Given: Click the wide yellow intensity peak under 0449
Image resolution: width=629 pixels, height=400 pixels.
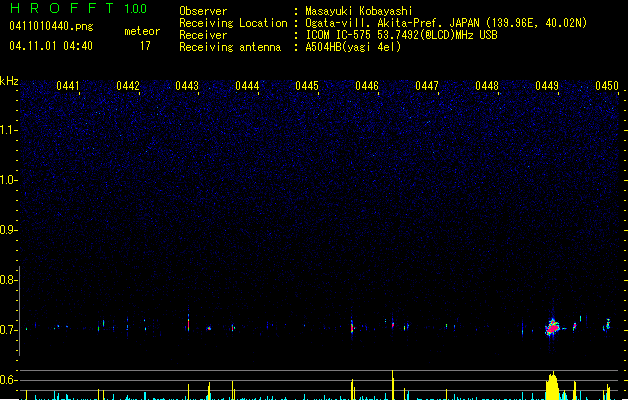Looking at the screenshot, I should coord(553,386).
